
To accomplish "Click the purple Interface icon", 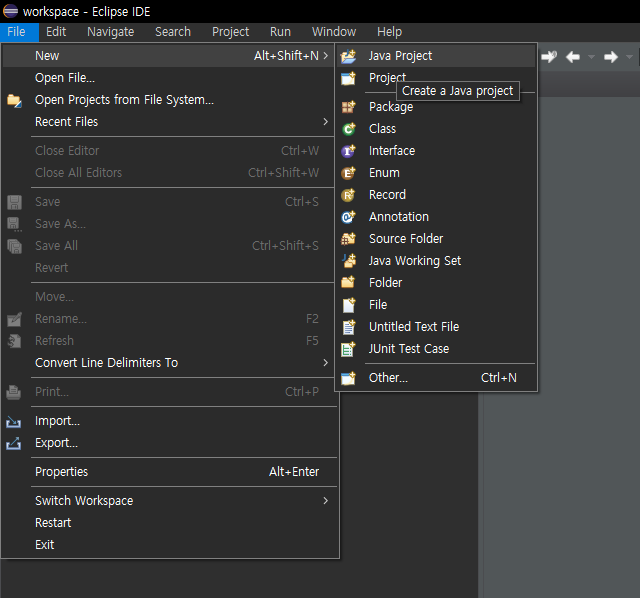I will tap(348, 151).
